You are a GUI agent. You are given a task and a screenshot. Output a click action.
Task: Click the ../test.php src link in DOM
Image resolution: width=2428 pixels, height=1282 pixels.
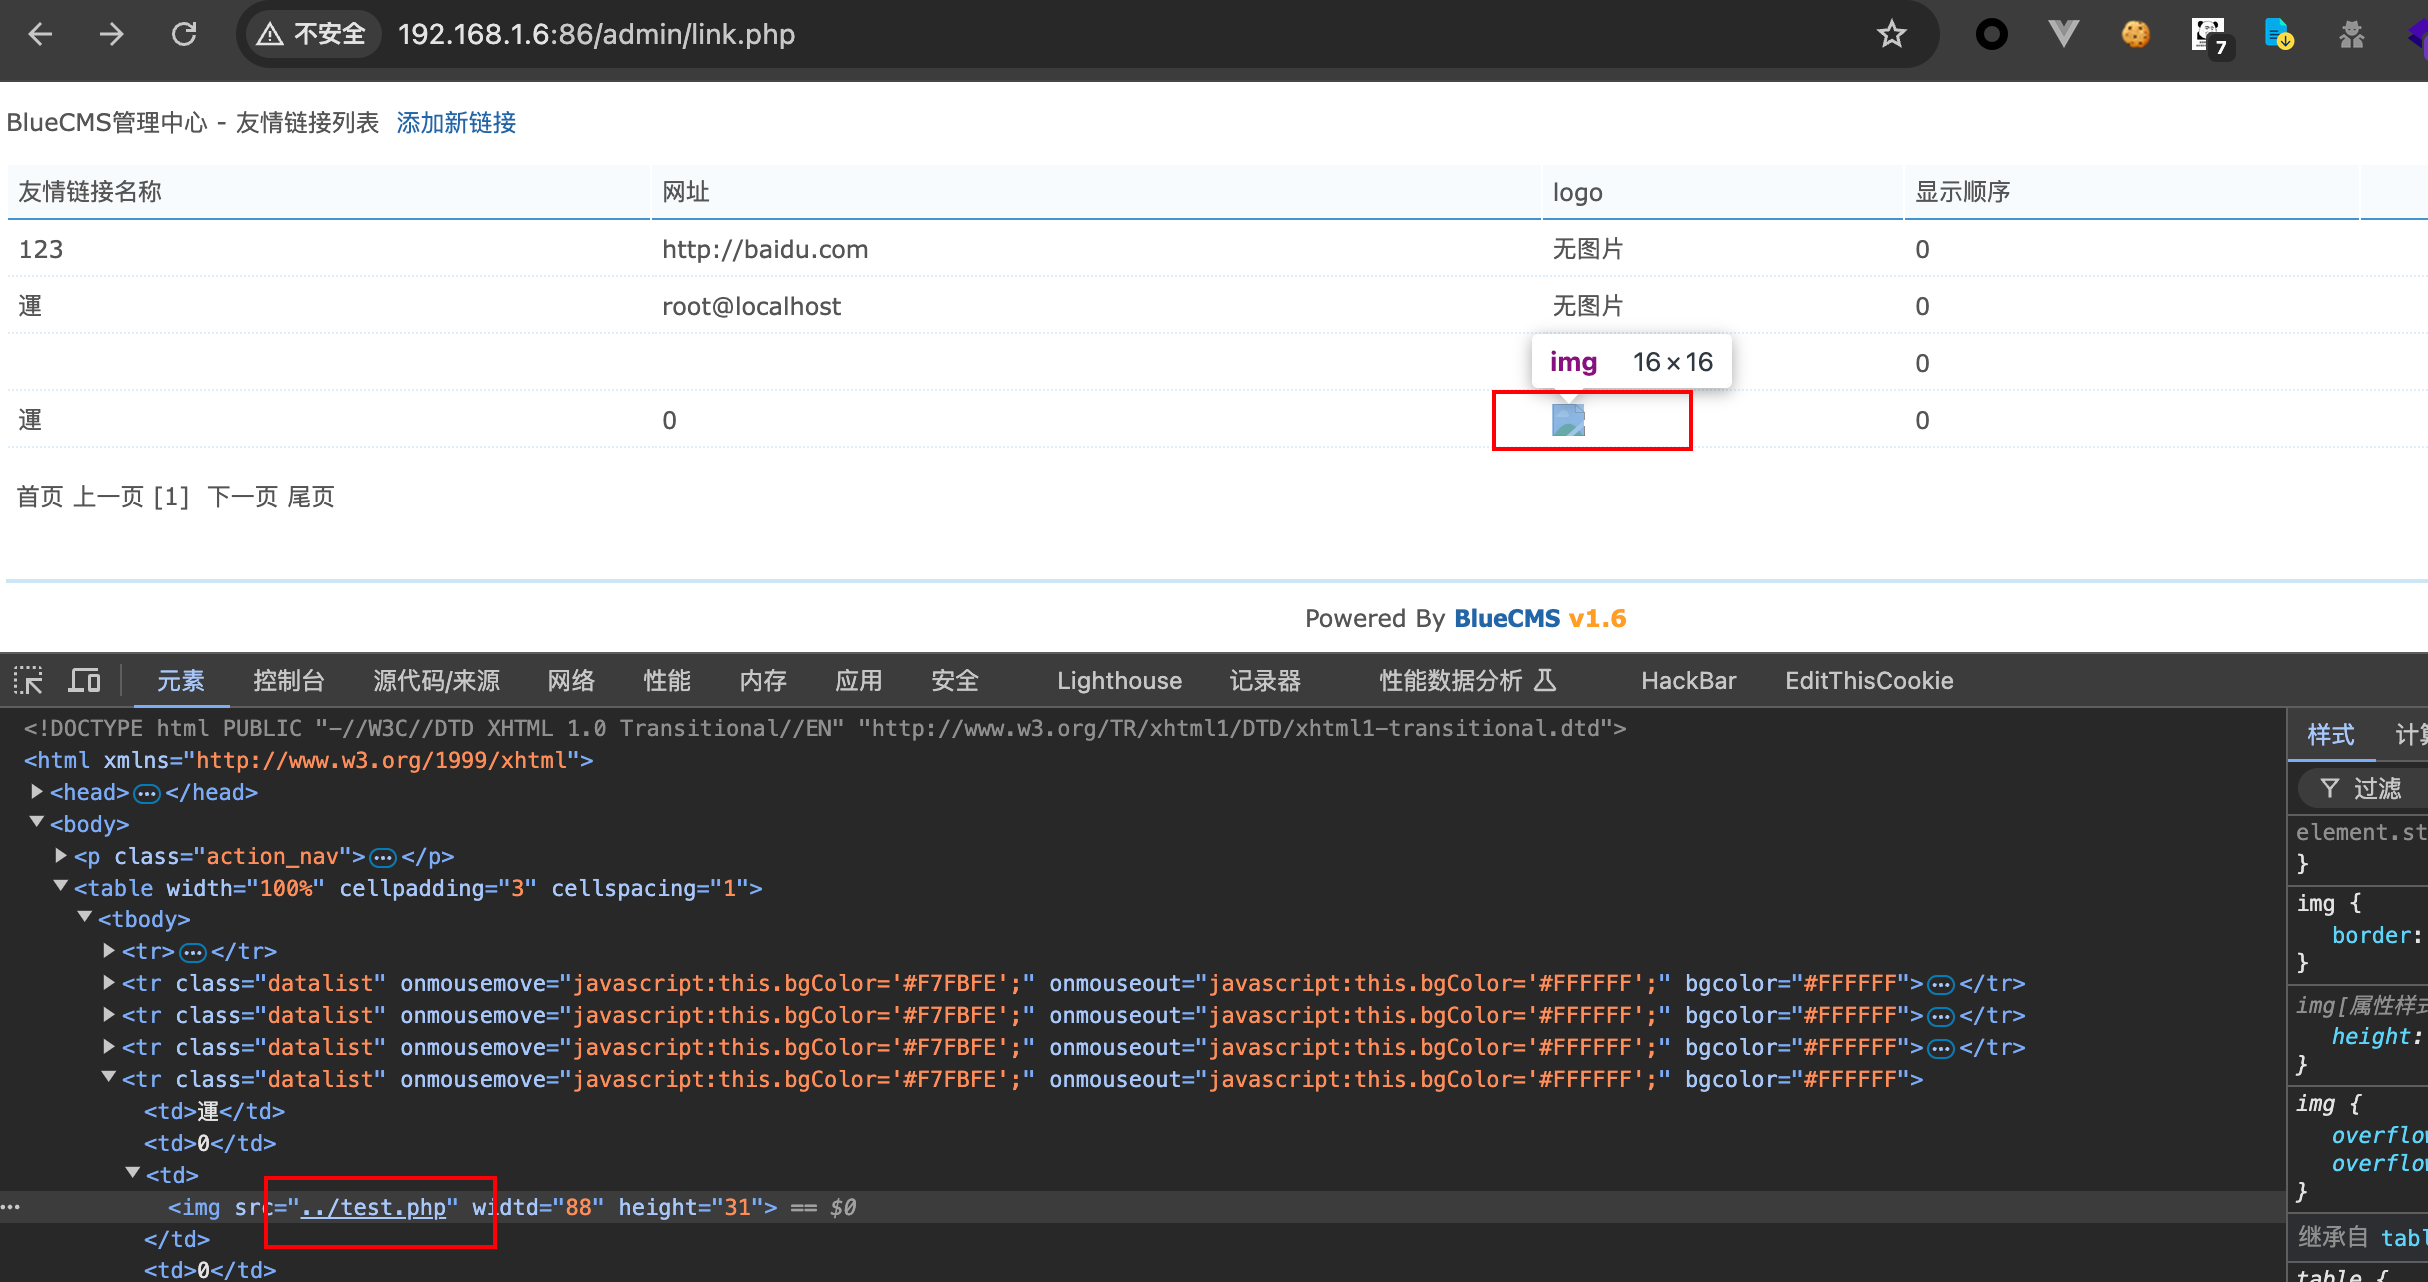point(373,1207)
